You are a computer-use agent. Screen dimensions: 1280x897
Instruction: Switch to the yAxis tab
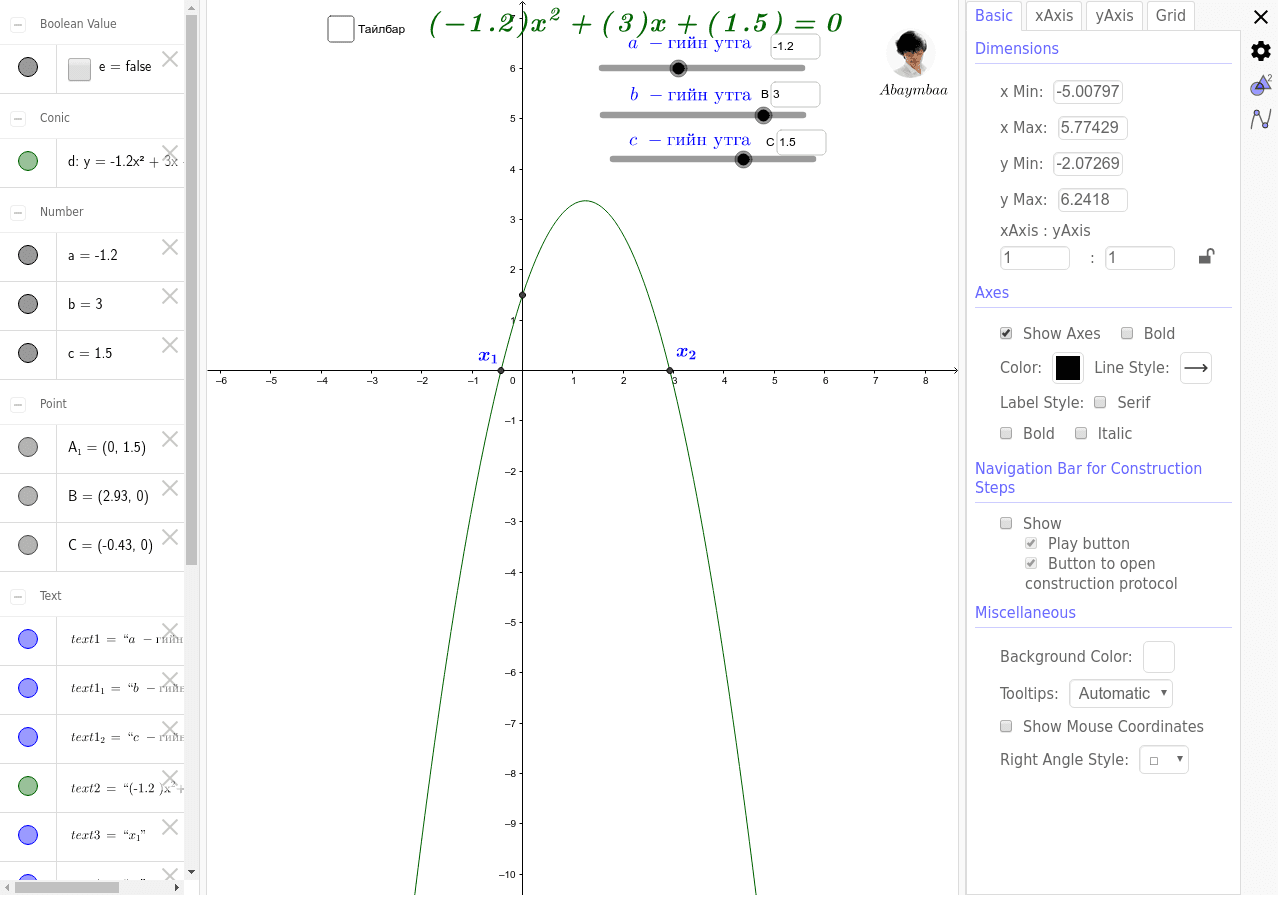click(x=1114, y=15)
